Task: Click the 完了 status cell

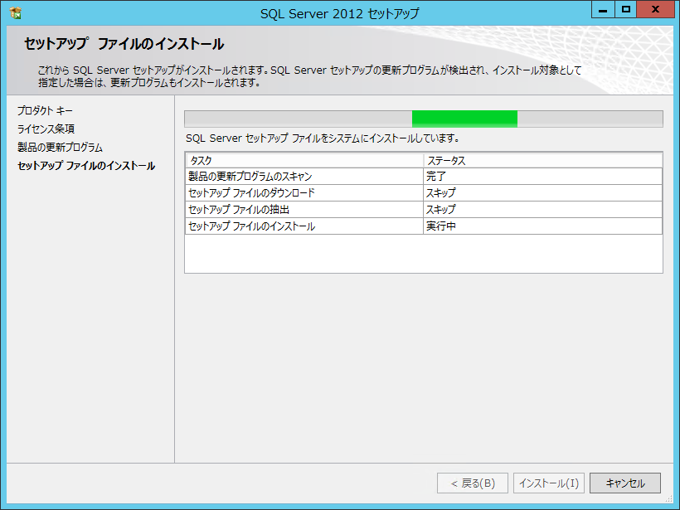Action: coord(543,177)
